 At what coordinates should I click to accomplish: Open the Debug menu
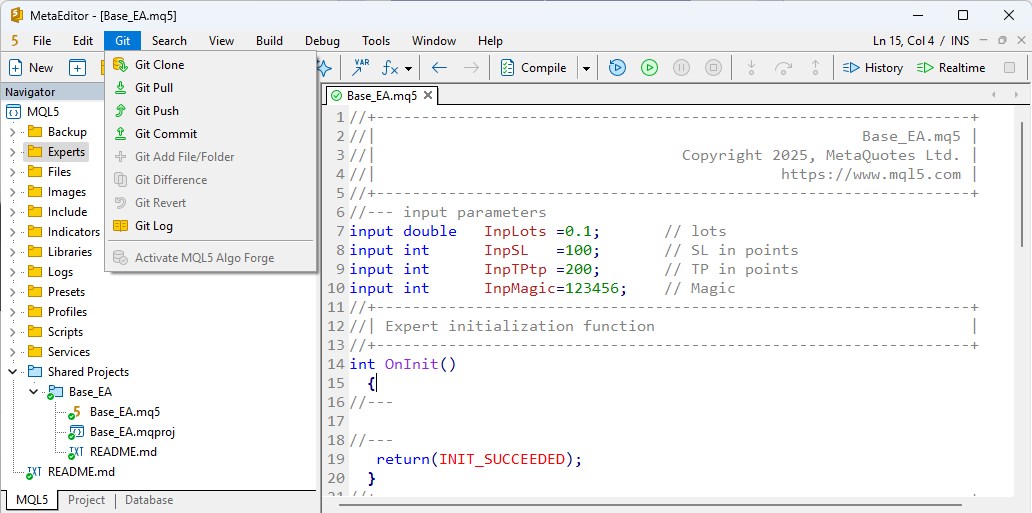click(322, 41)
